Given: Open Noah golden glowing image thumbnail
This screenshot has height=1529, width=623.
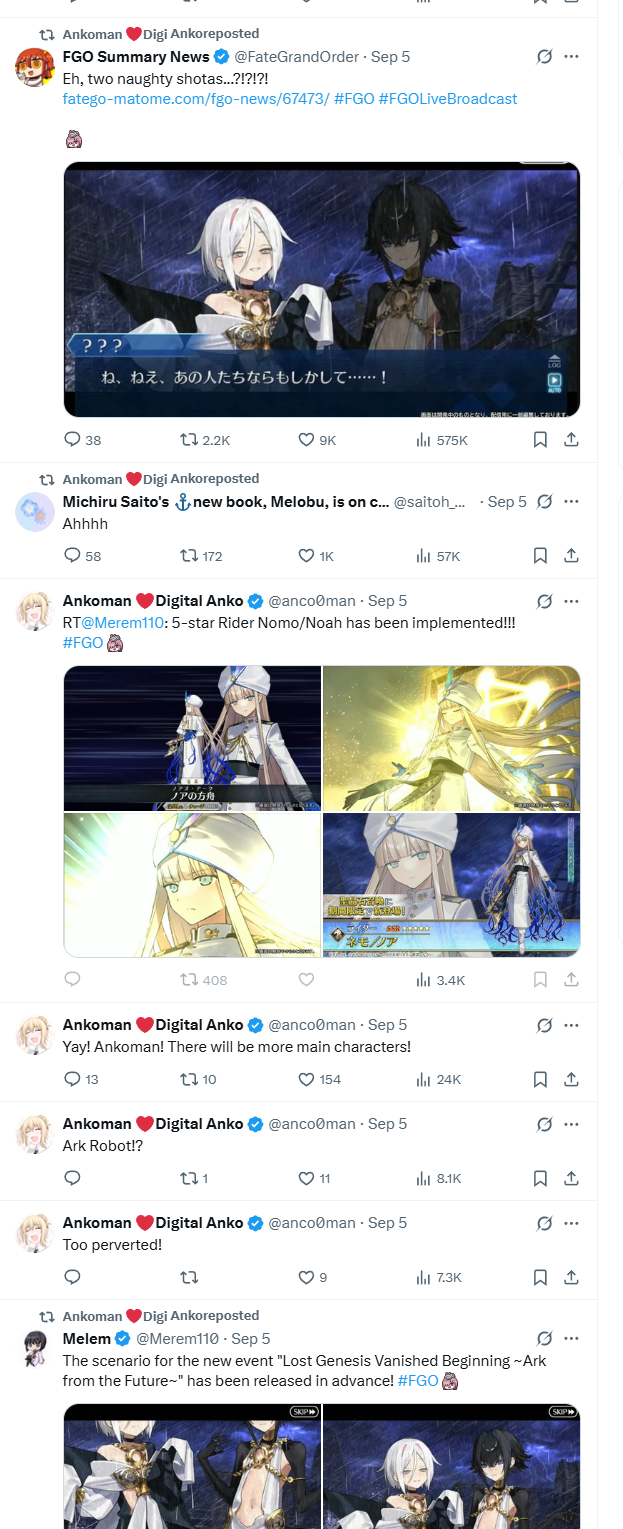Looking at the screenshot, I should click(x=452, y=738).
